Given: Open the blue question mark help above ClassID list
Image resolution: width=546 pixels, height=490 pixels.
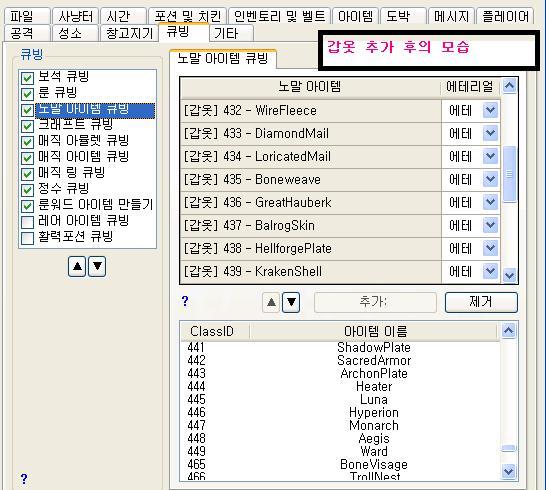Looking at the screenshot, I should (185, 301).
